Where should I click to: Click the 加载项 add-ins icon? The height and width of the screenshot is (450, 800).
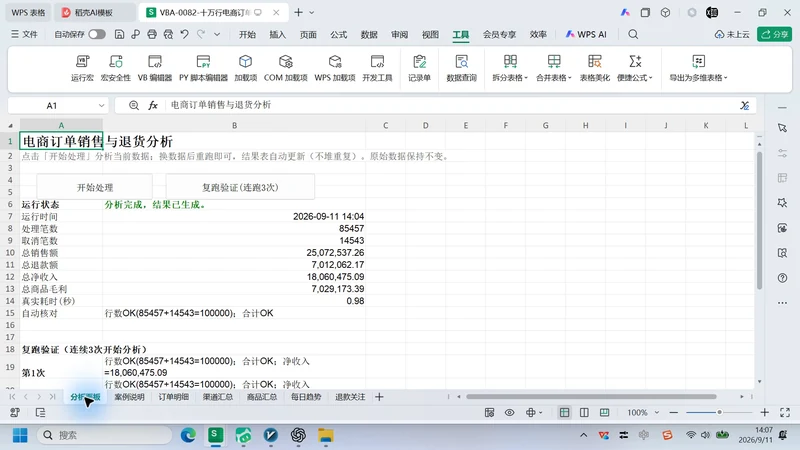coord(245,68)
